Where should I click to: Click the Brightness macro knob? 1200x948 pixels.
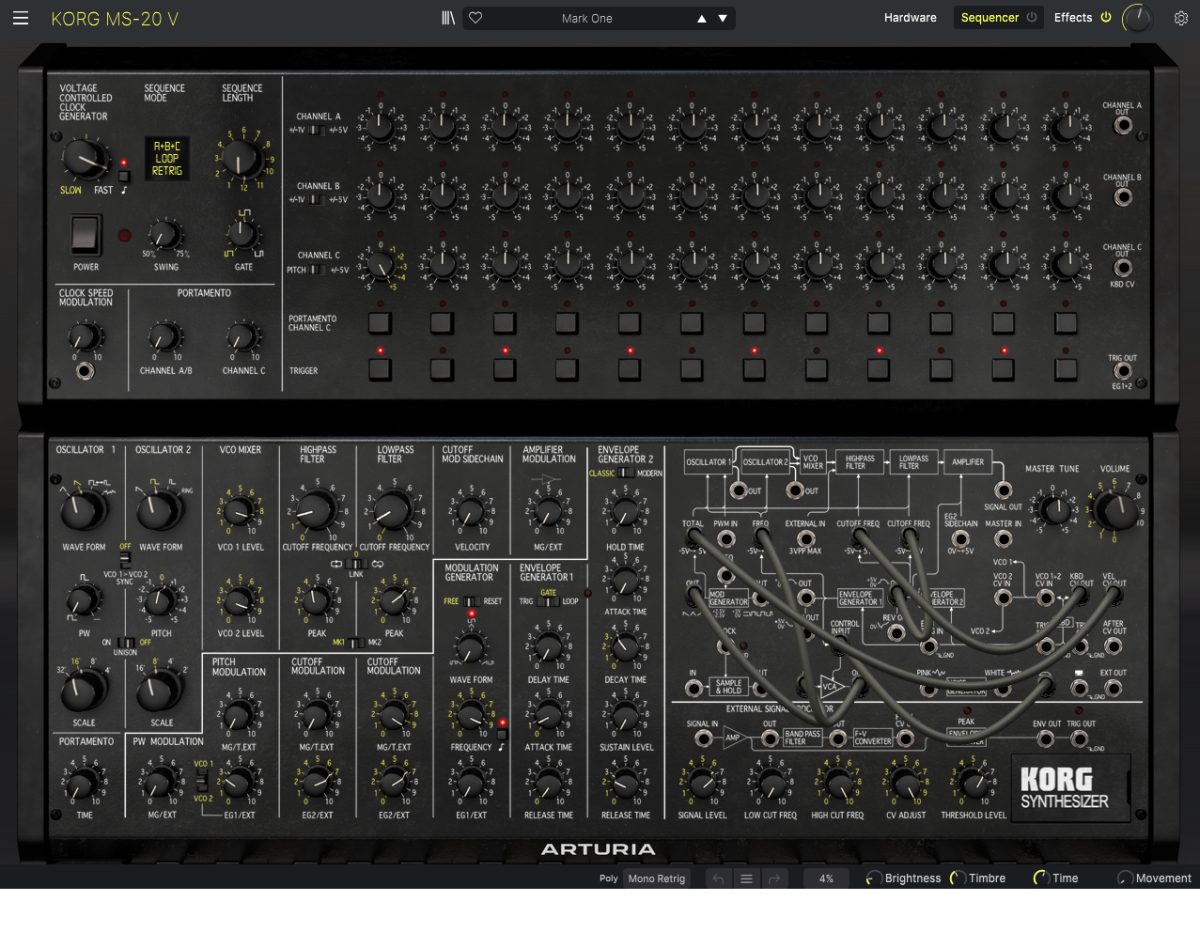click(x=874, y=878)
